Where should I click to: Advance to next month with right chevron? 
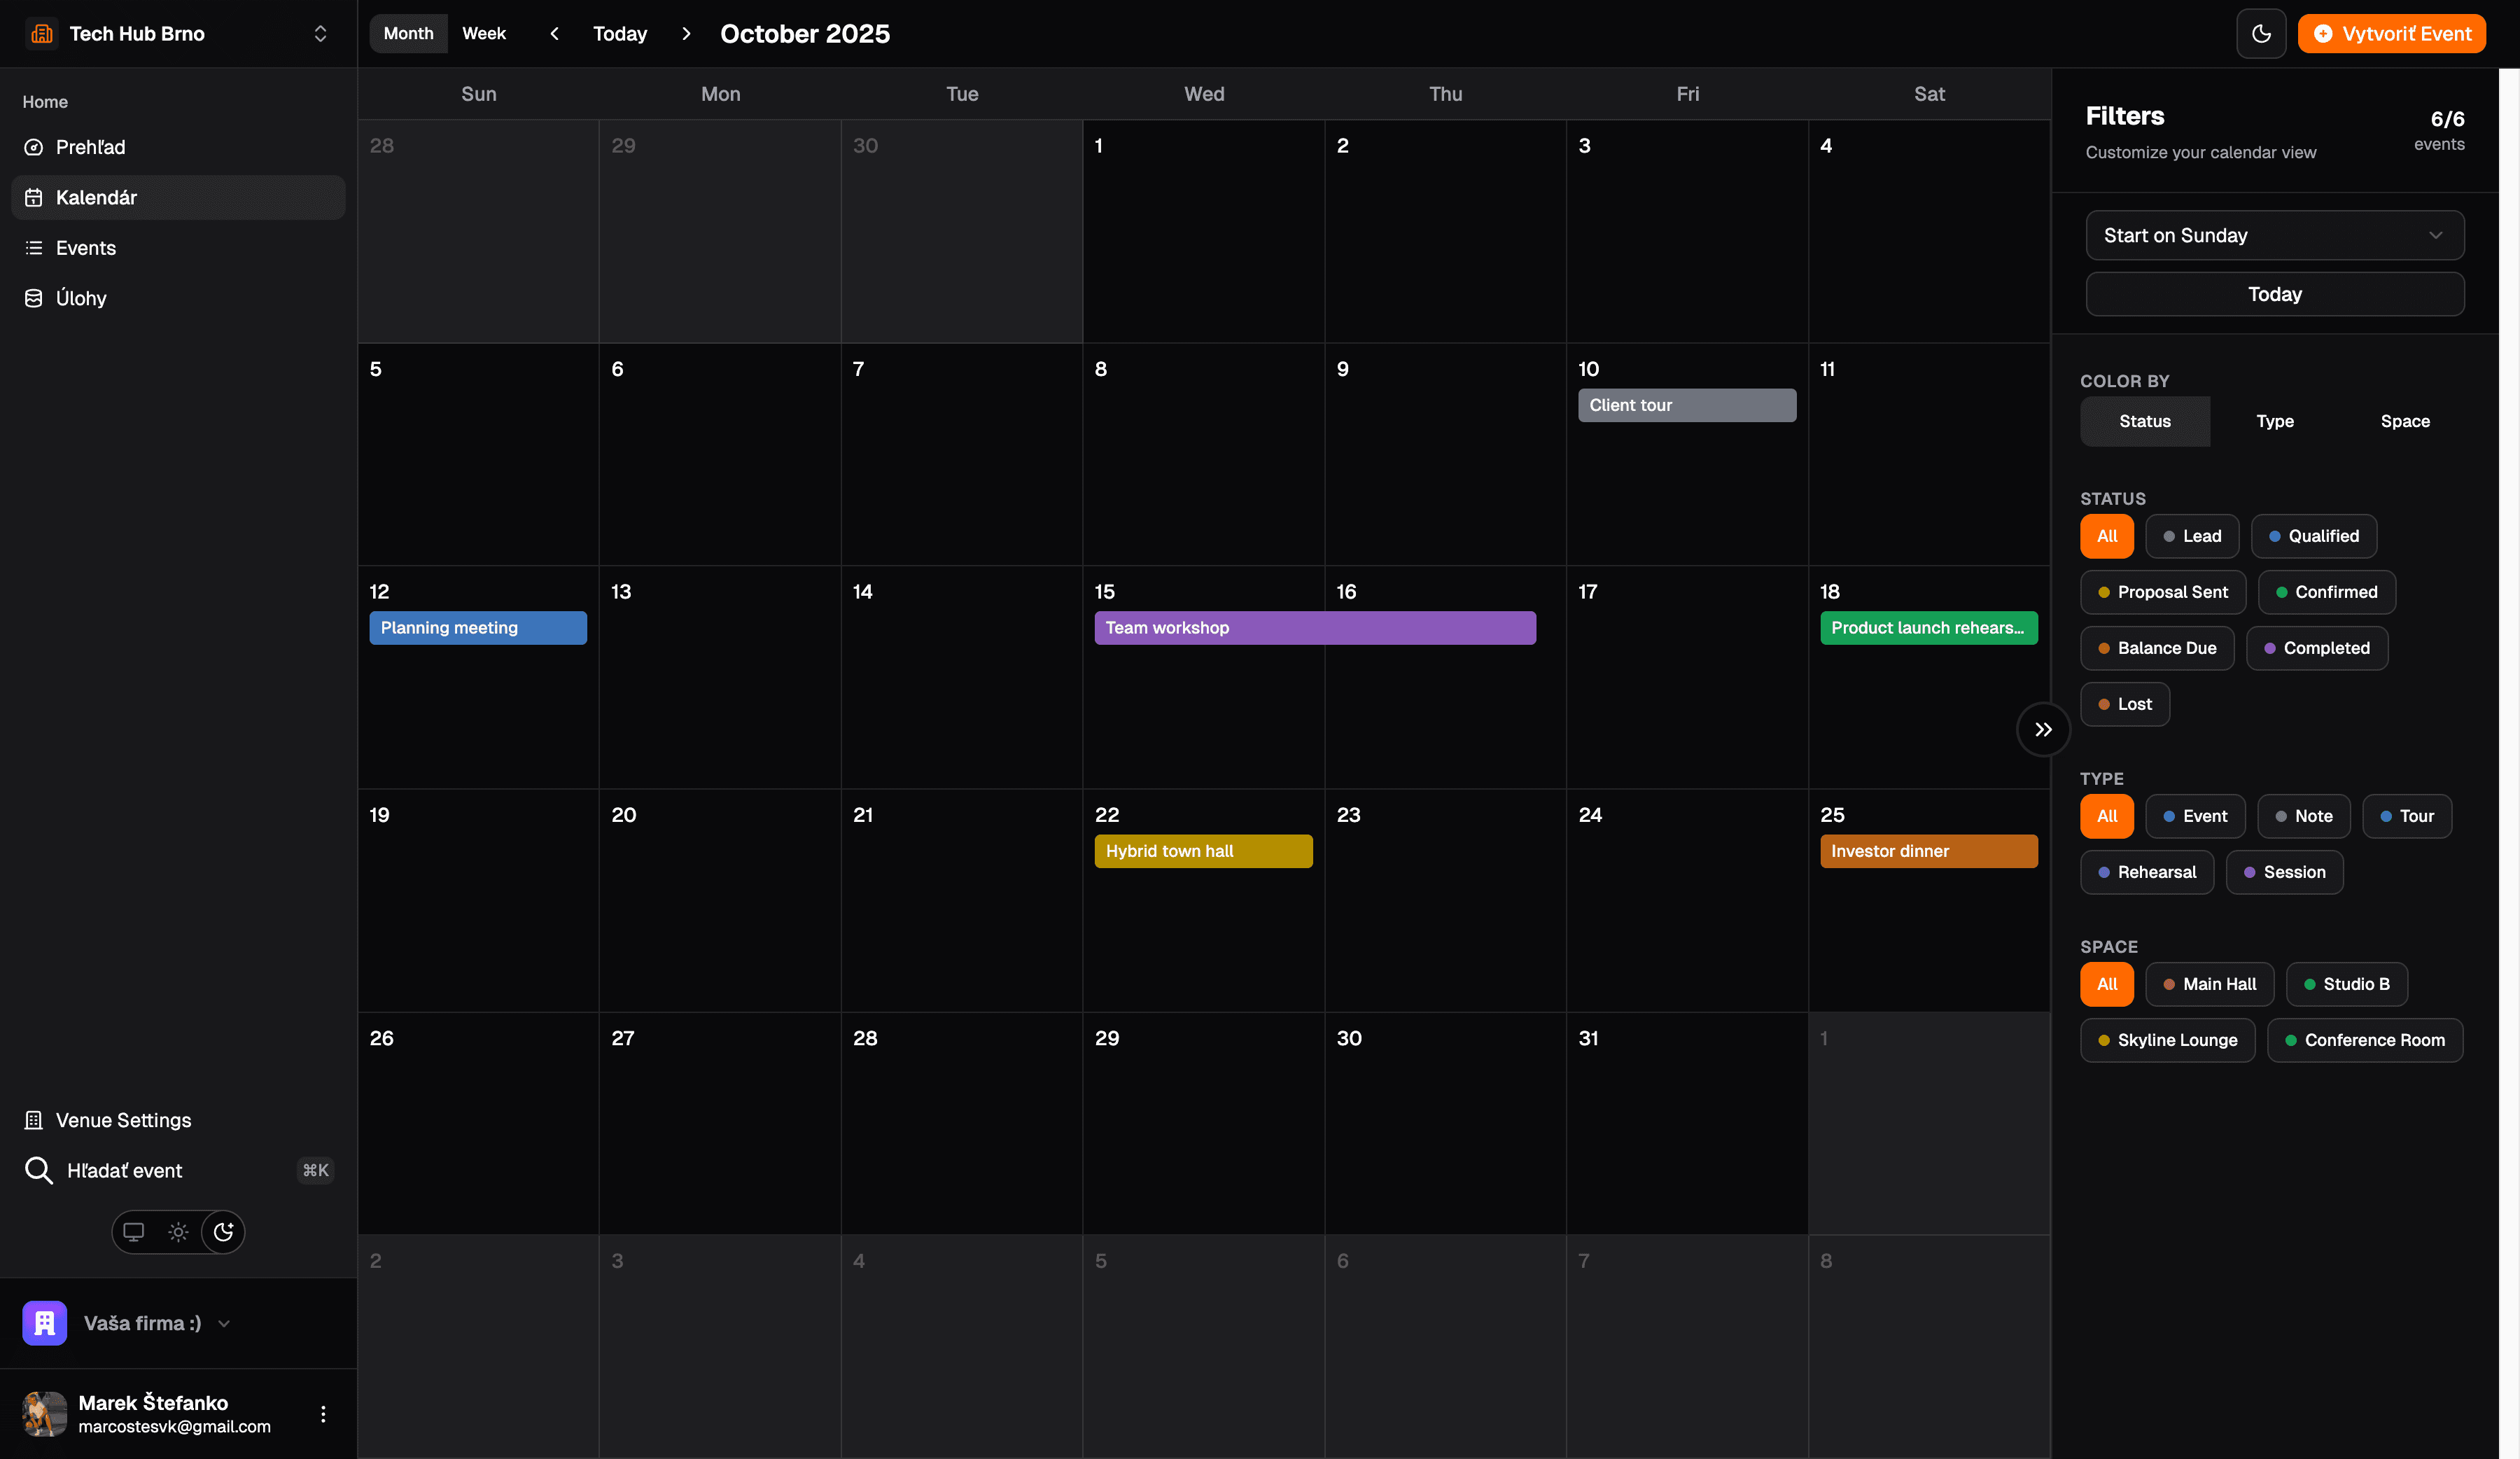click(x=686, y=34)
